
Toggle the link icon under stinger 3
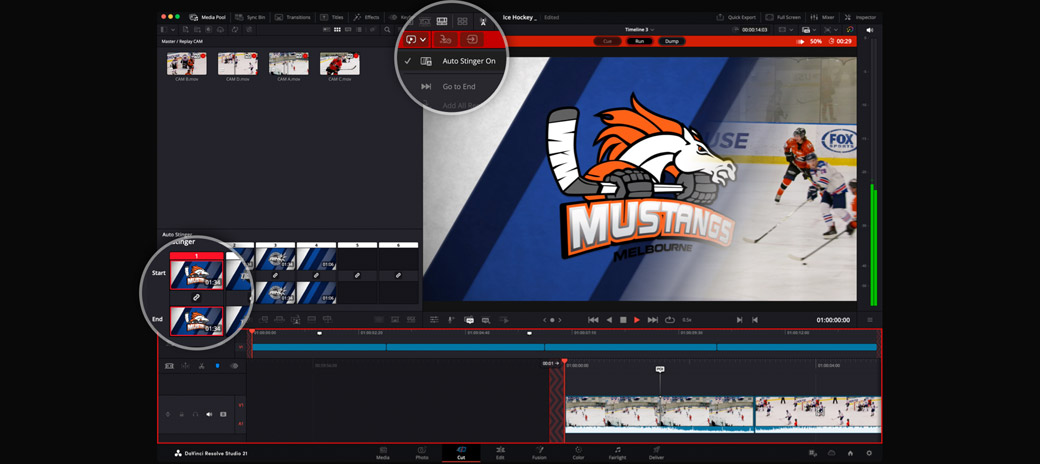(275, 275)
